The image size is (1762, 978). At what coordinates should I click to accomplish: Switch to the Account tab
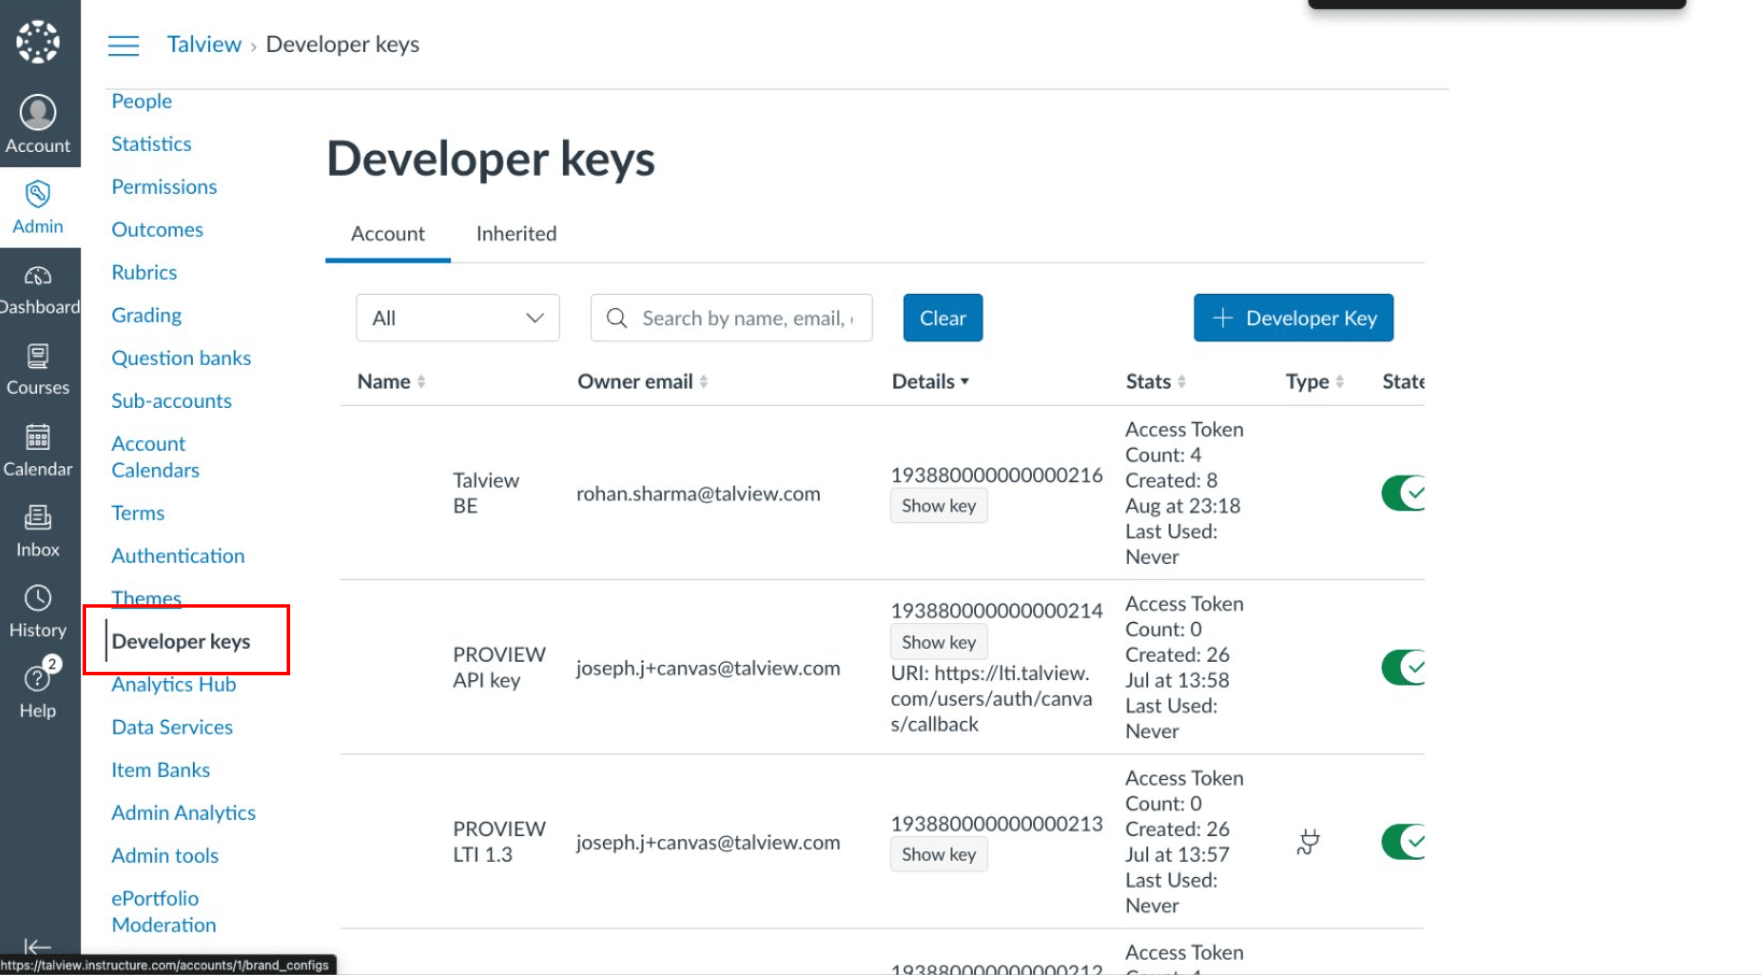coord(388,234)
